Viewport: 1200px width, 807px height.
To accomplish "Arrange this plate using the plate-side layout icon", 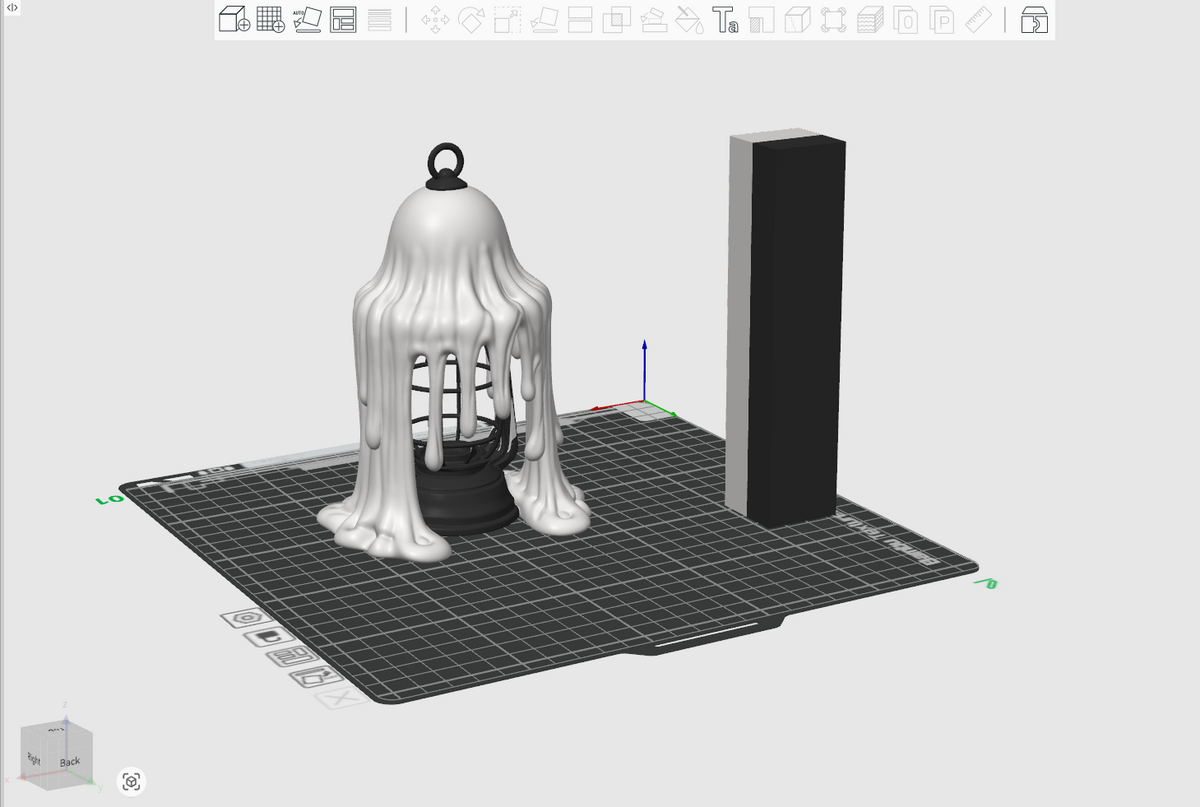I will pyautogui.click(x=292, y=656).
